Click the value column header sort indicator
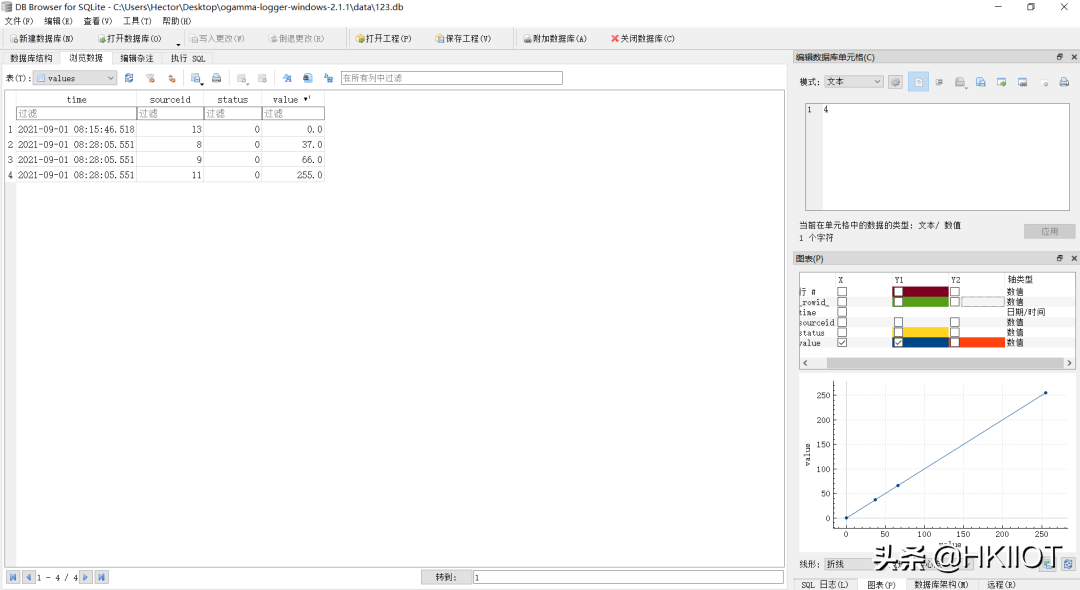The height and width of the screenshot is (590, 1080). (x=307, y=98)
